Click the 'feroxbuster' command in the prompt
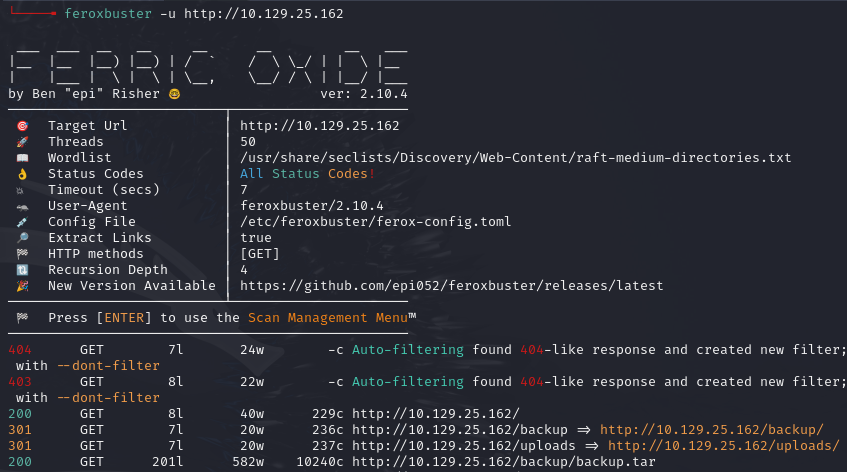This screenshot has height=472, width=847. [108, 14]
